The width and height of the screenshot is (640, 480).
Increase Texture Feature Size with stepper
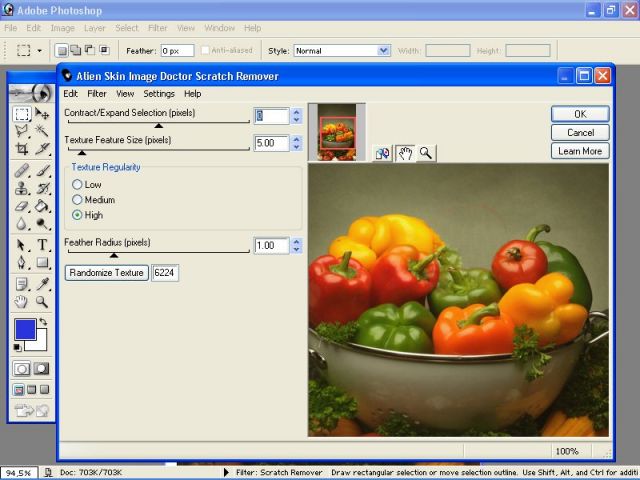click(x=296, y=139)
